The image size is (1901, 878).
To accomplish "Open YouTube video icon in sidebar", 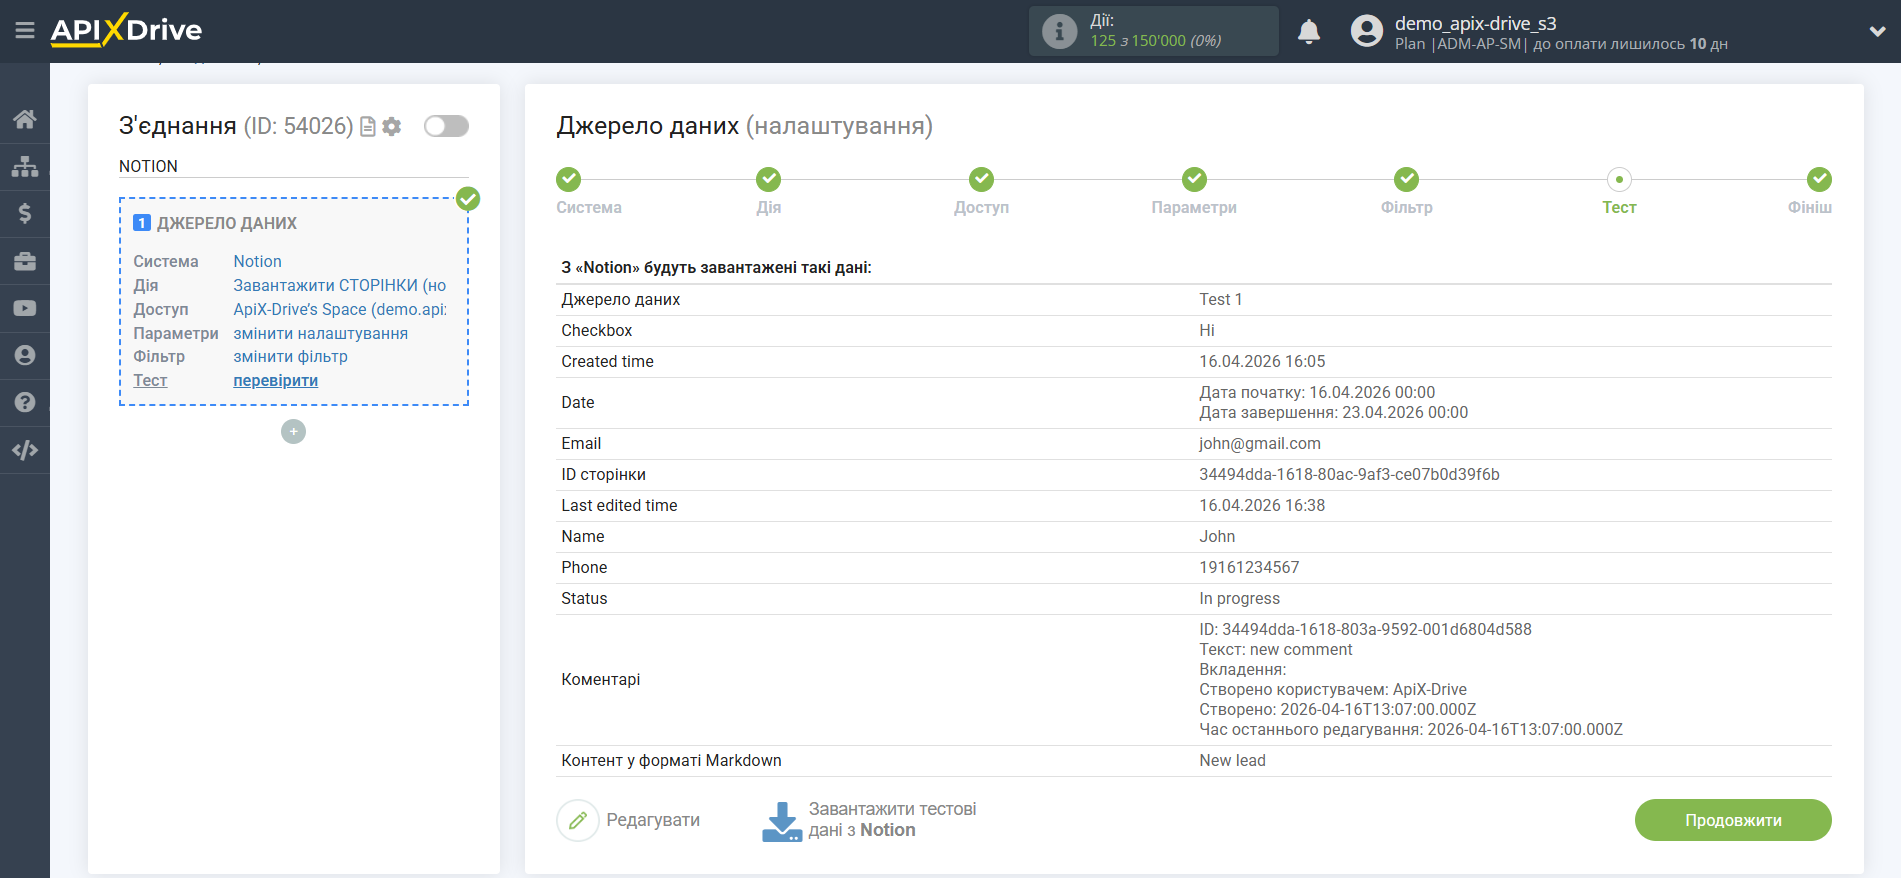I will (25, 308).
